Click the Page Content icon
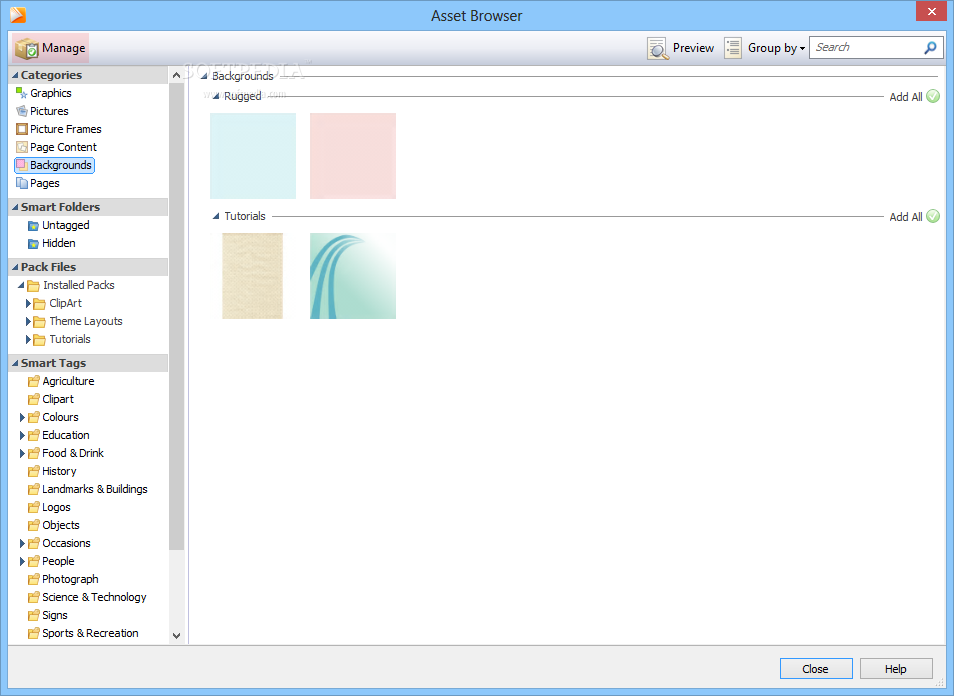The image size is (954, 696). coord(22,147)
